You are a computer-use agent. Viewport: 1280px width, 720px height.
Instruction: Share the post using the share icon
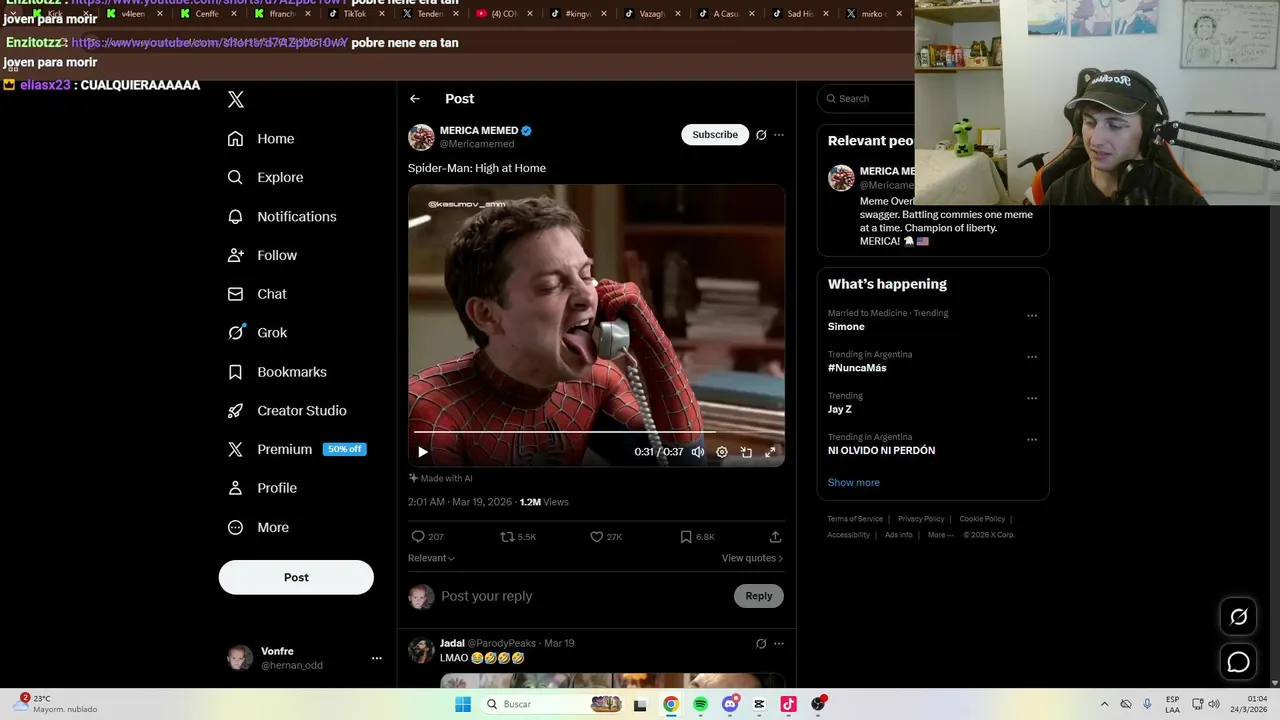775,537
